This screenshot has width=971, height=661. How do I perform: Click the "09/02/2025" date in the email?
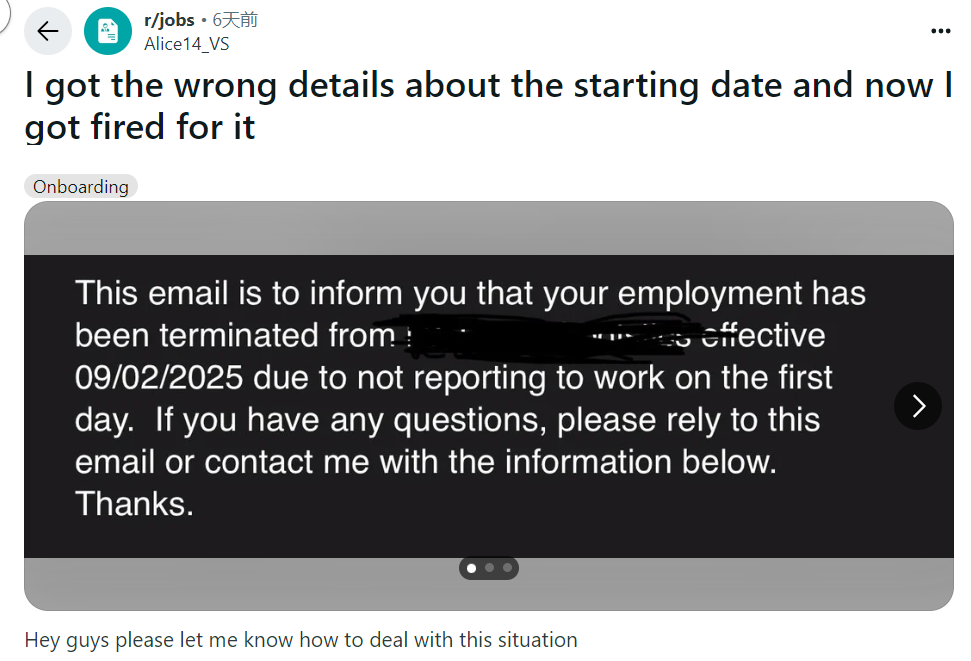159,378
